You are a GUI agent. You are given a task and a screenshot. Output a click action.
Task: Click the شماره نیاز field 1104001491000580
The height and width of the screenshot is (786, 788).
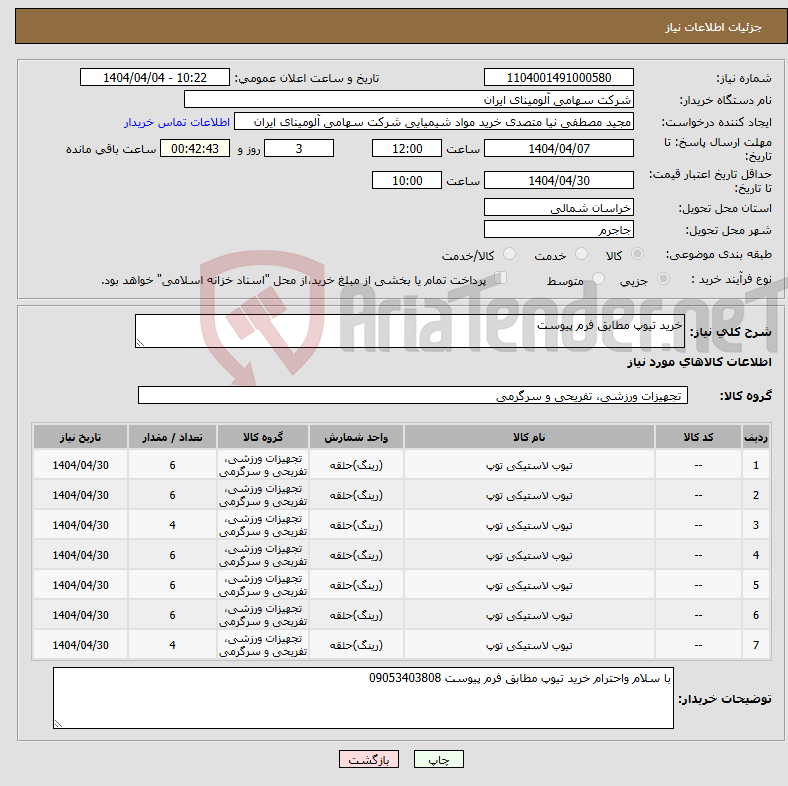coord(558,78)
